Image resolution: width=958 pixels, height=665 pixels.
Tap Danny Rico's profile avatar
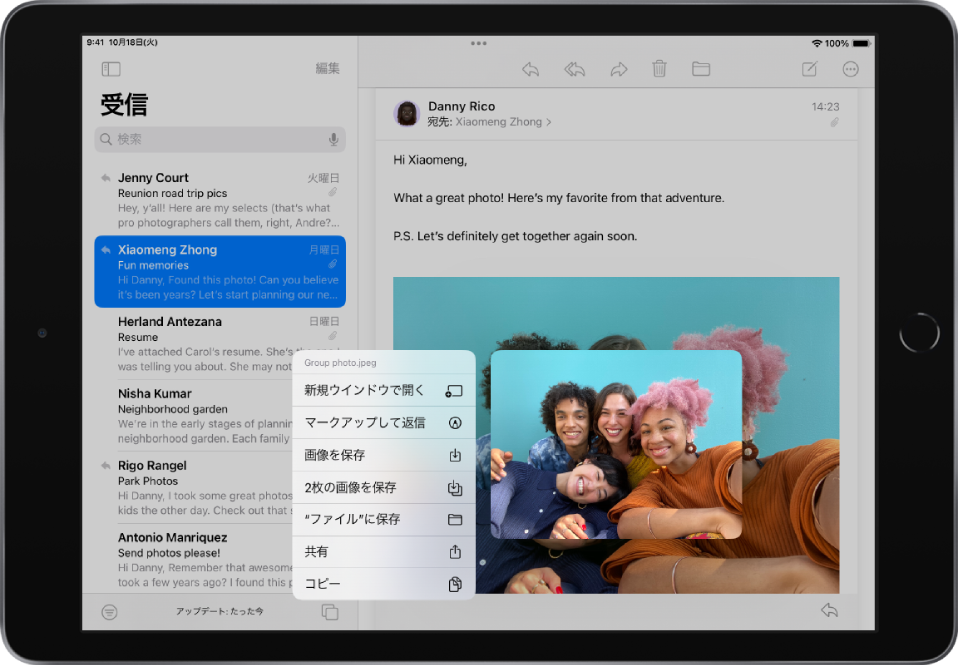click(406, 113)
